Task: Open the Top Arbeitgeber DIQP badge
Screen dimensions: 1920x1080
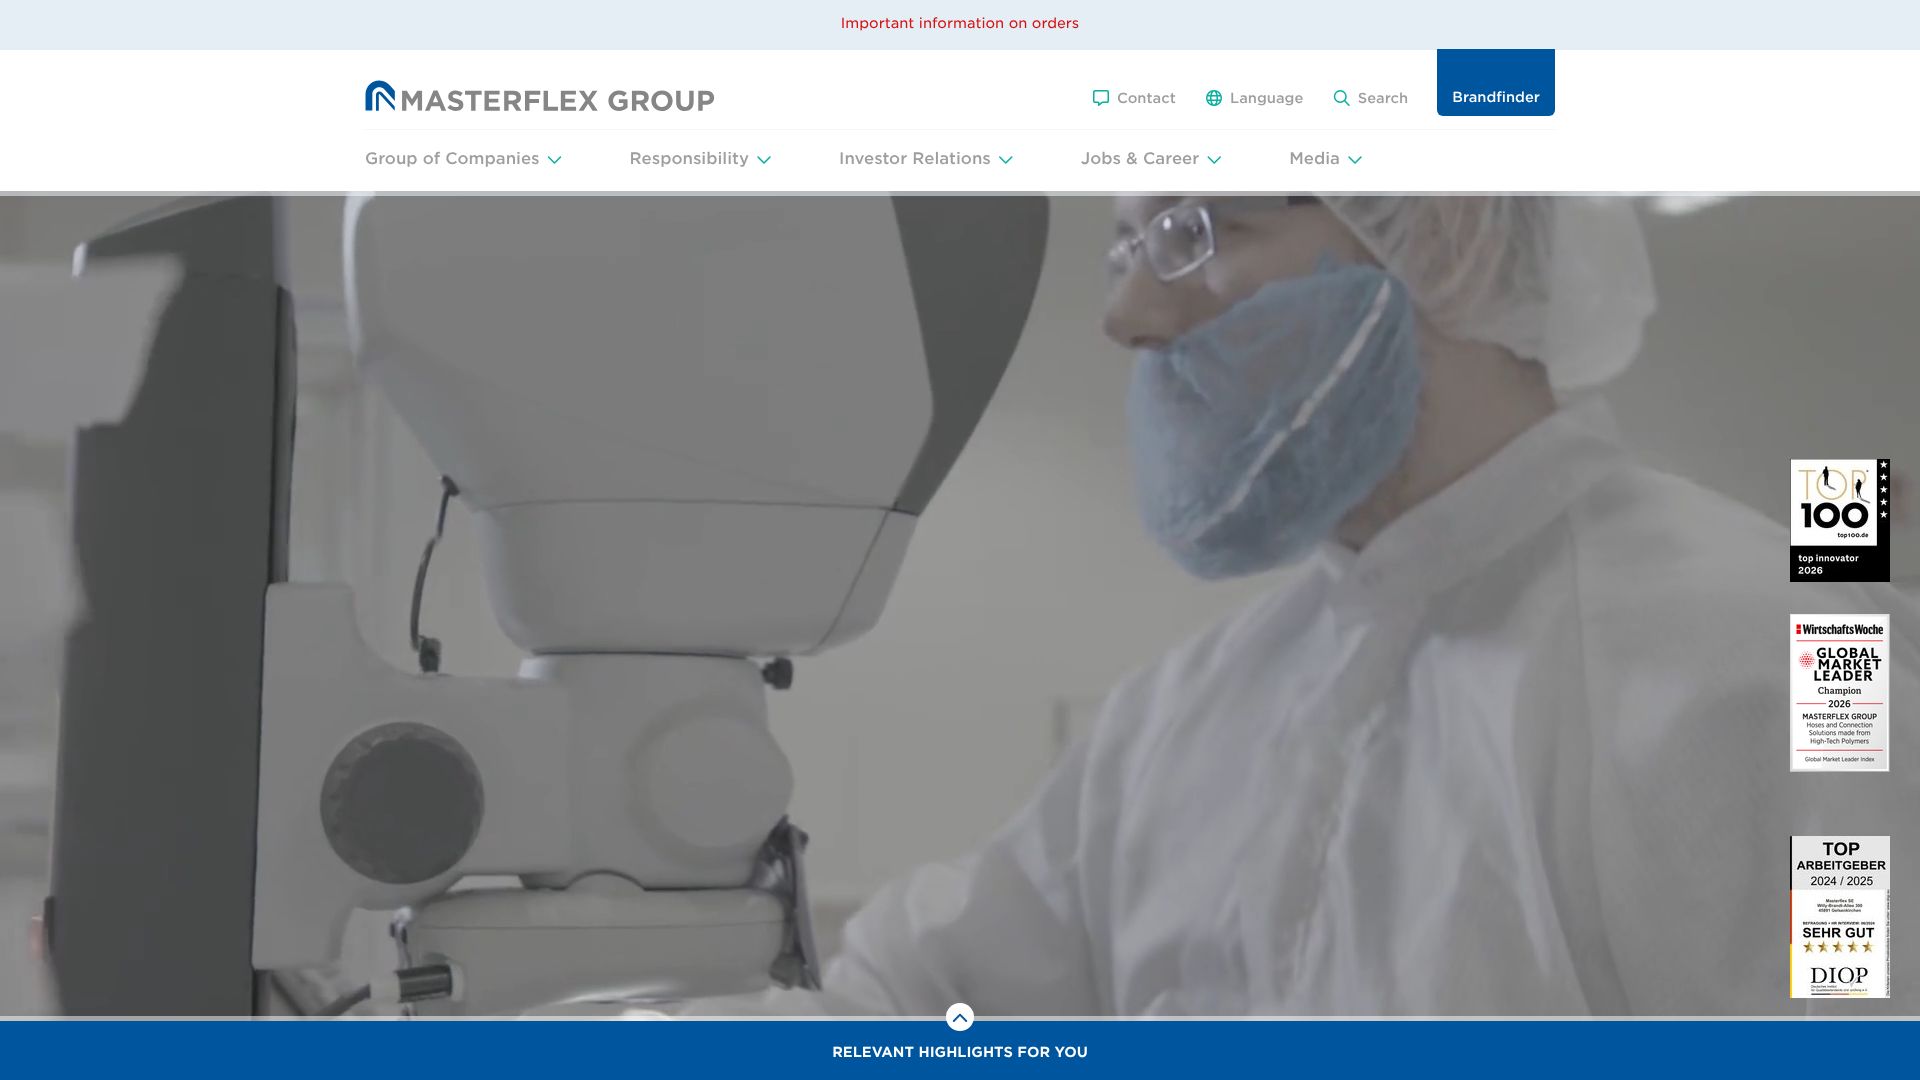Action: pos(1840,916)
